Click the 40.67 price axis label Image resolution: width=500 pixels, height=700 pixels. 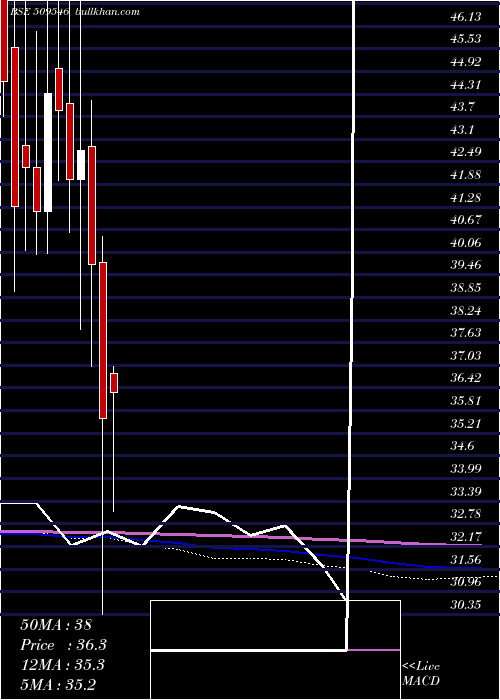point(466,220)
